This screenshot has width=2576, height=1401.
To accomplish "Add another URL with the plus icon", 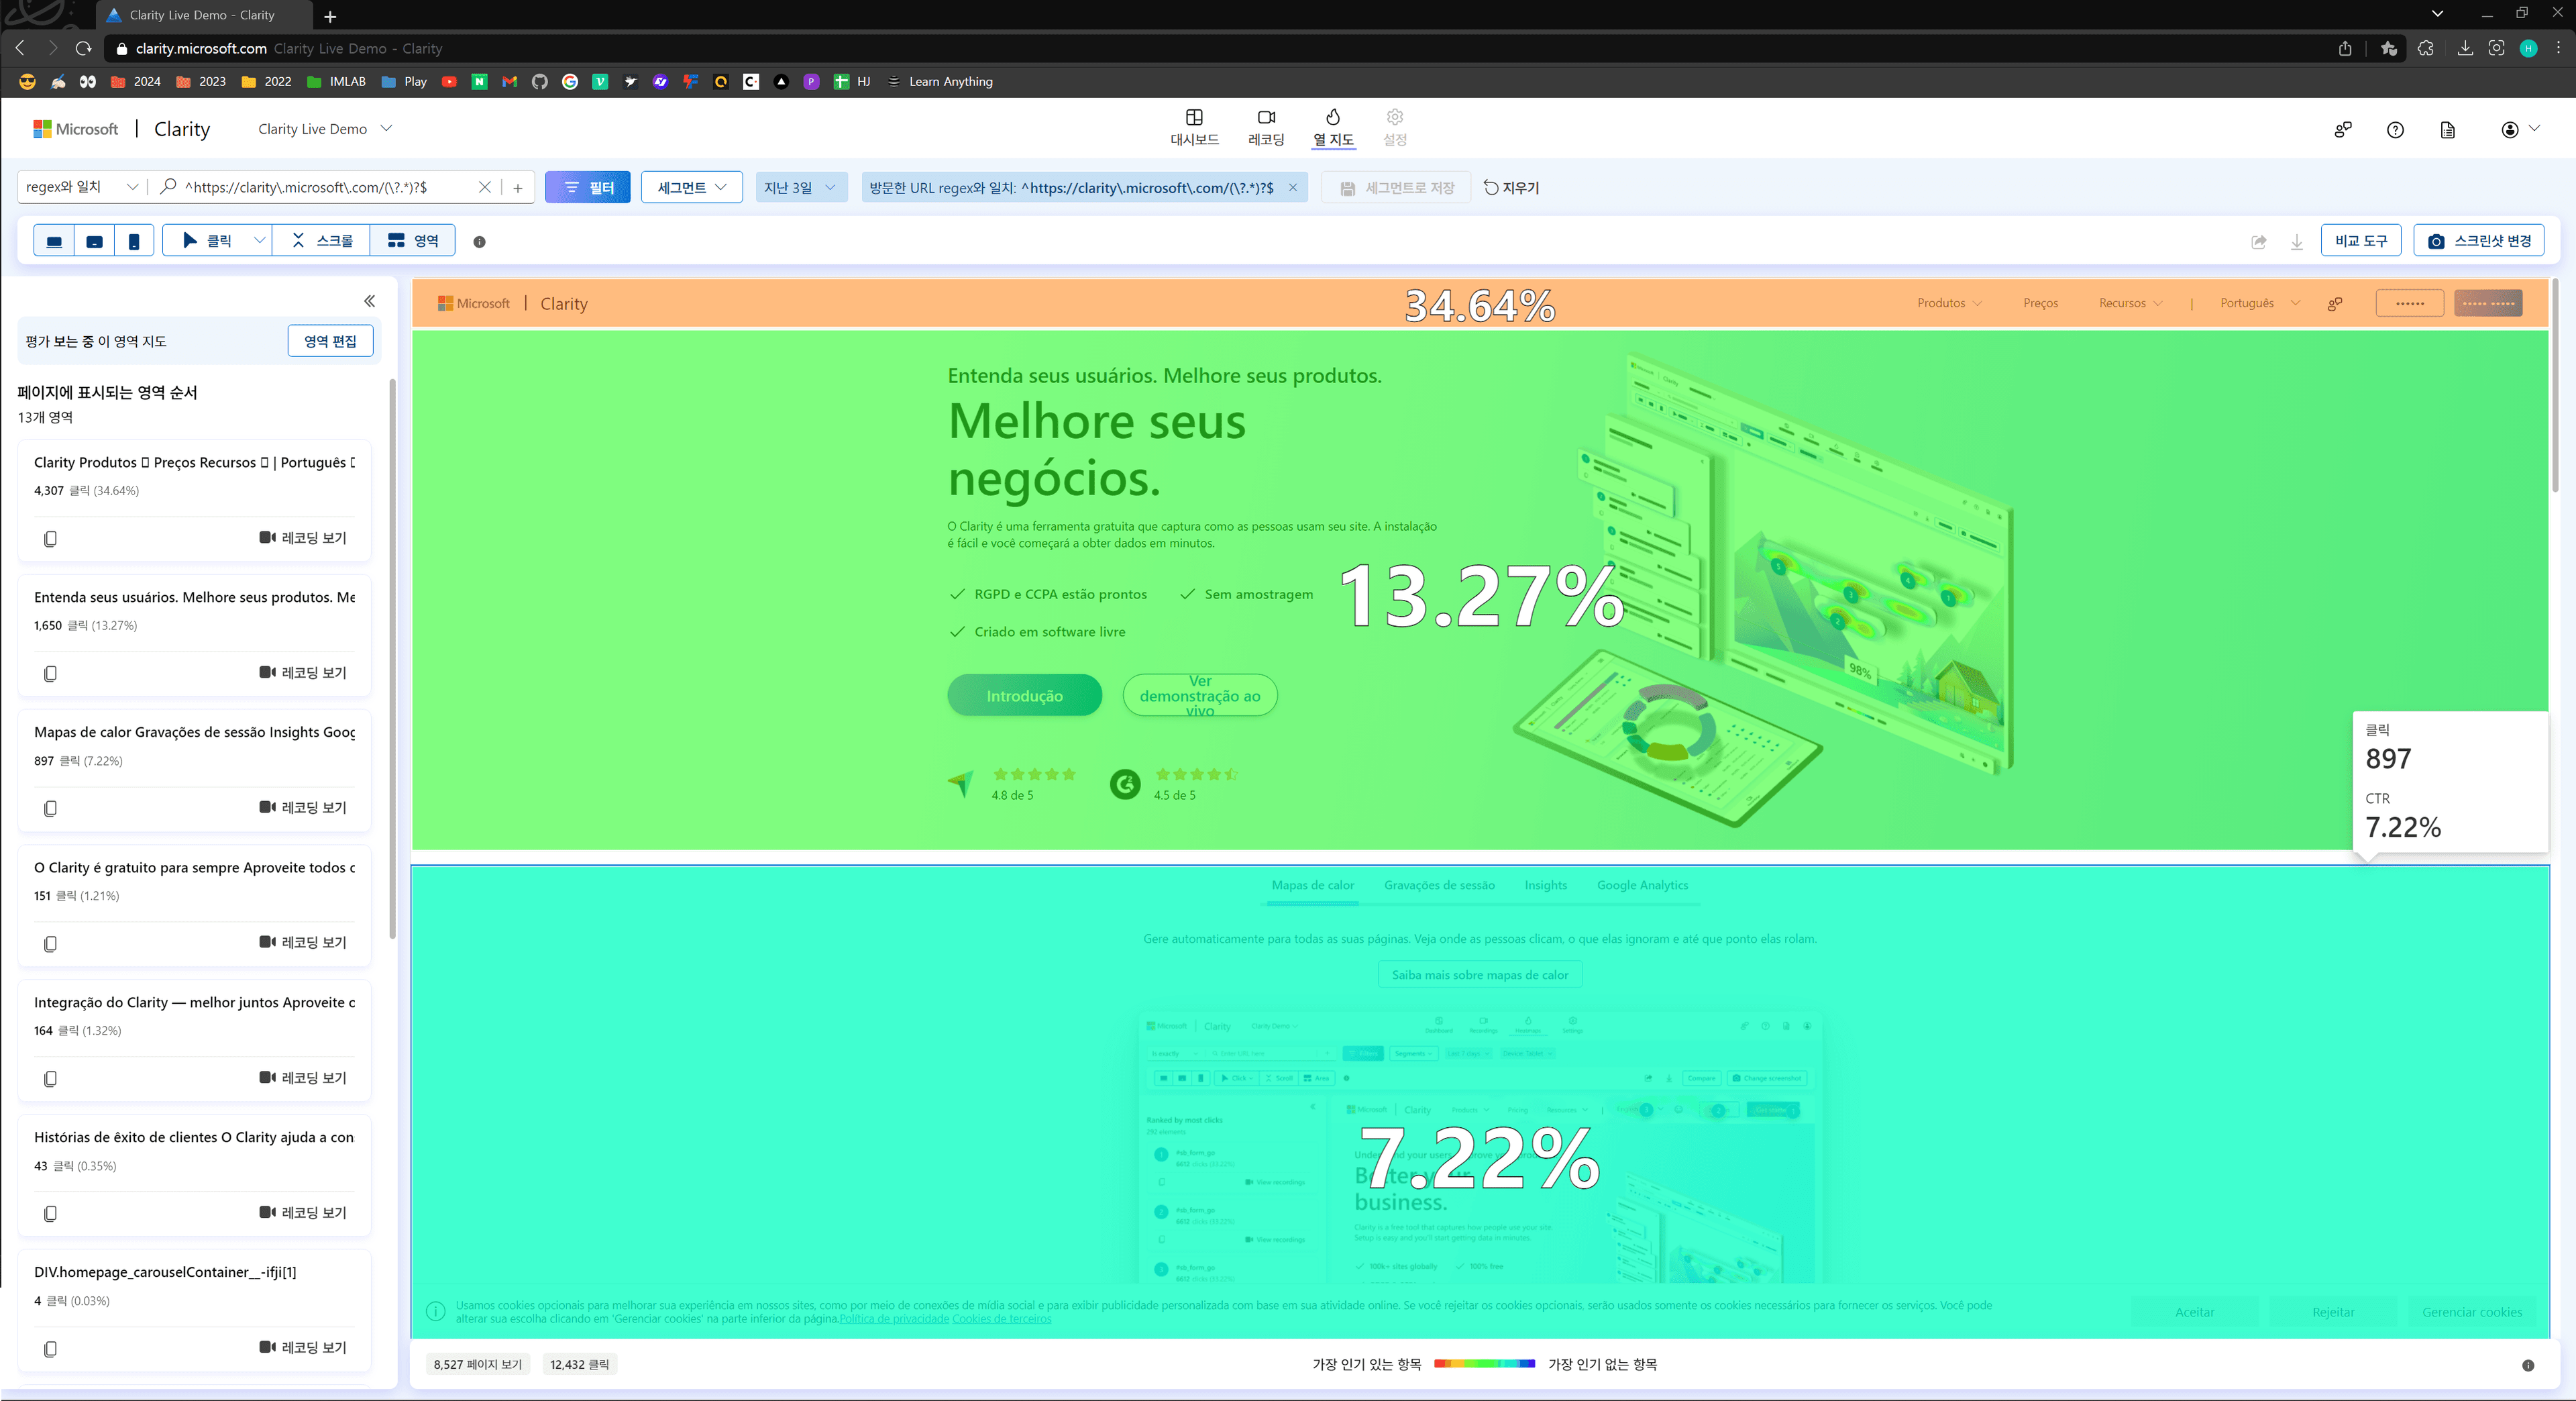I will (x=518, y=188).
